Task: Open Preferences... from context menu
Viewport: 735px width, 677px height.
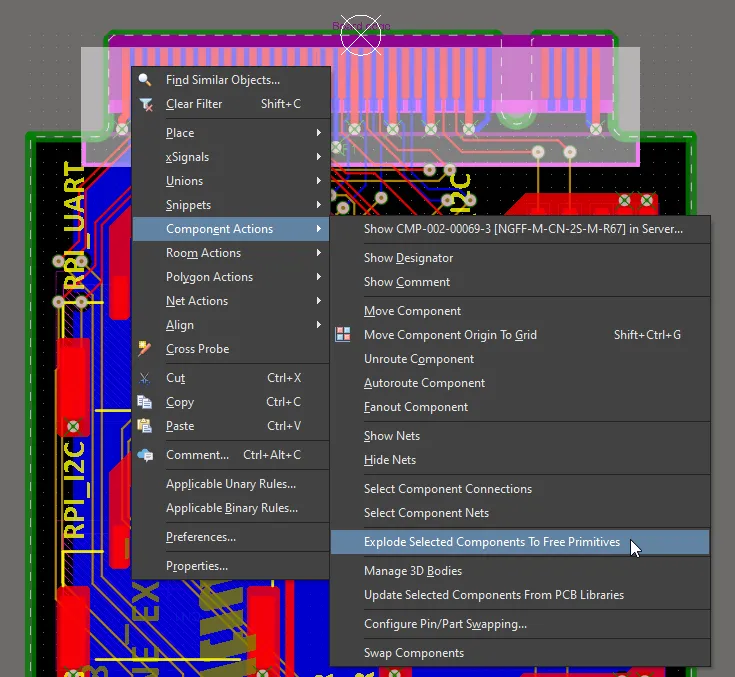Action: (x=231, y=537)
